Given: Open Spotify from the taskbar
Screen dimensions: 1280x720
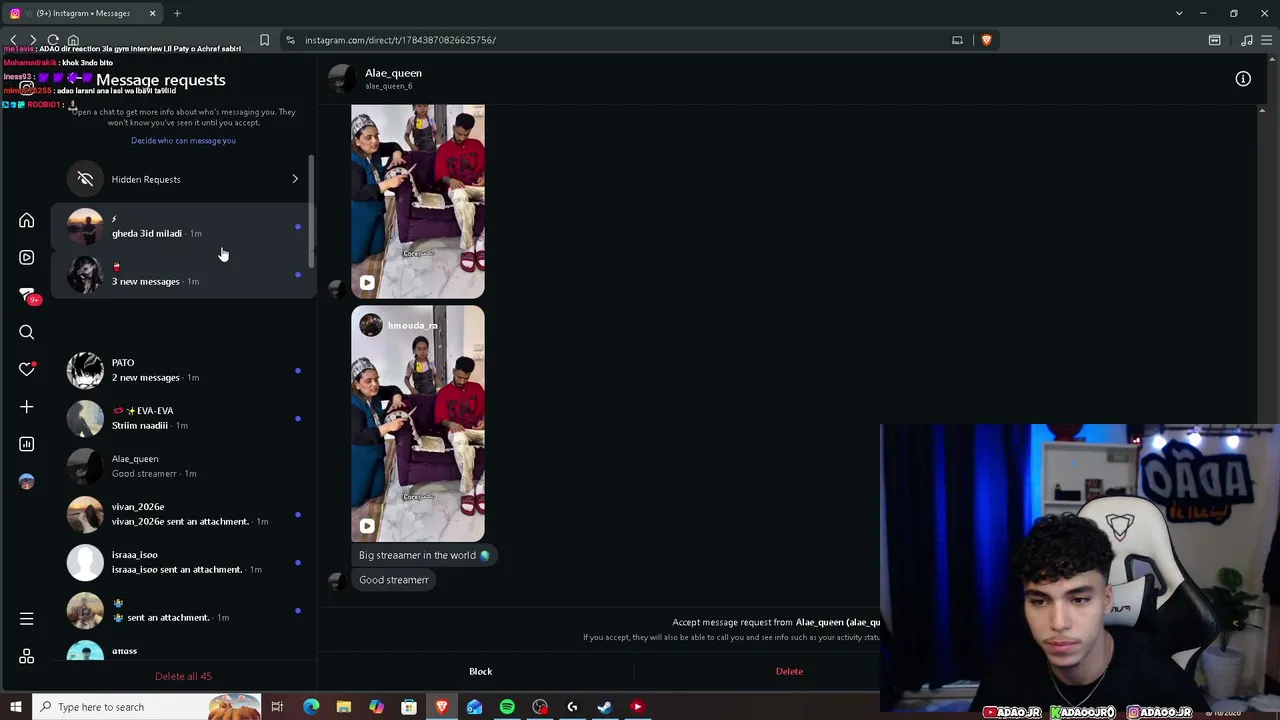Looking at the screenshot, I should point(507,707).
